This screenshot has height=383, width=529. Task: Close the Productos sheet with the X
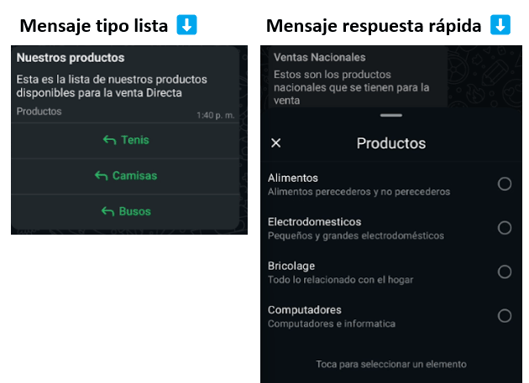point(276,143)
